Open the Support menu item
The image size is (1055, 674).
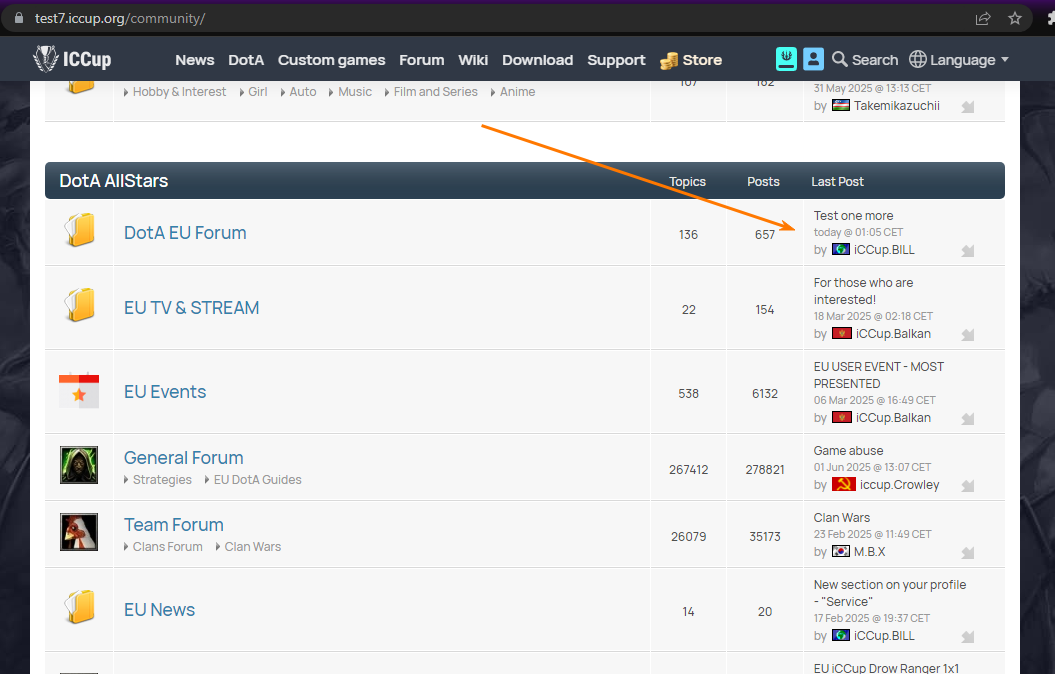[616, 61]
